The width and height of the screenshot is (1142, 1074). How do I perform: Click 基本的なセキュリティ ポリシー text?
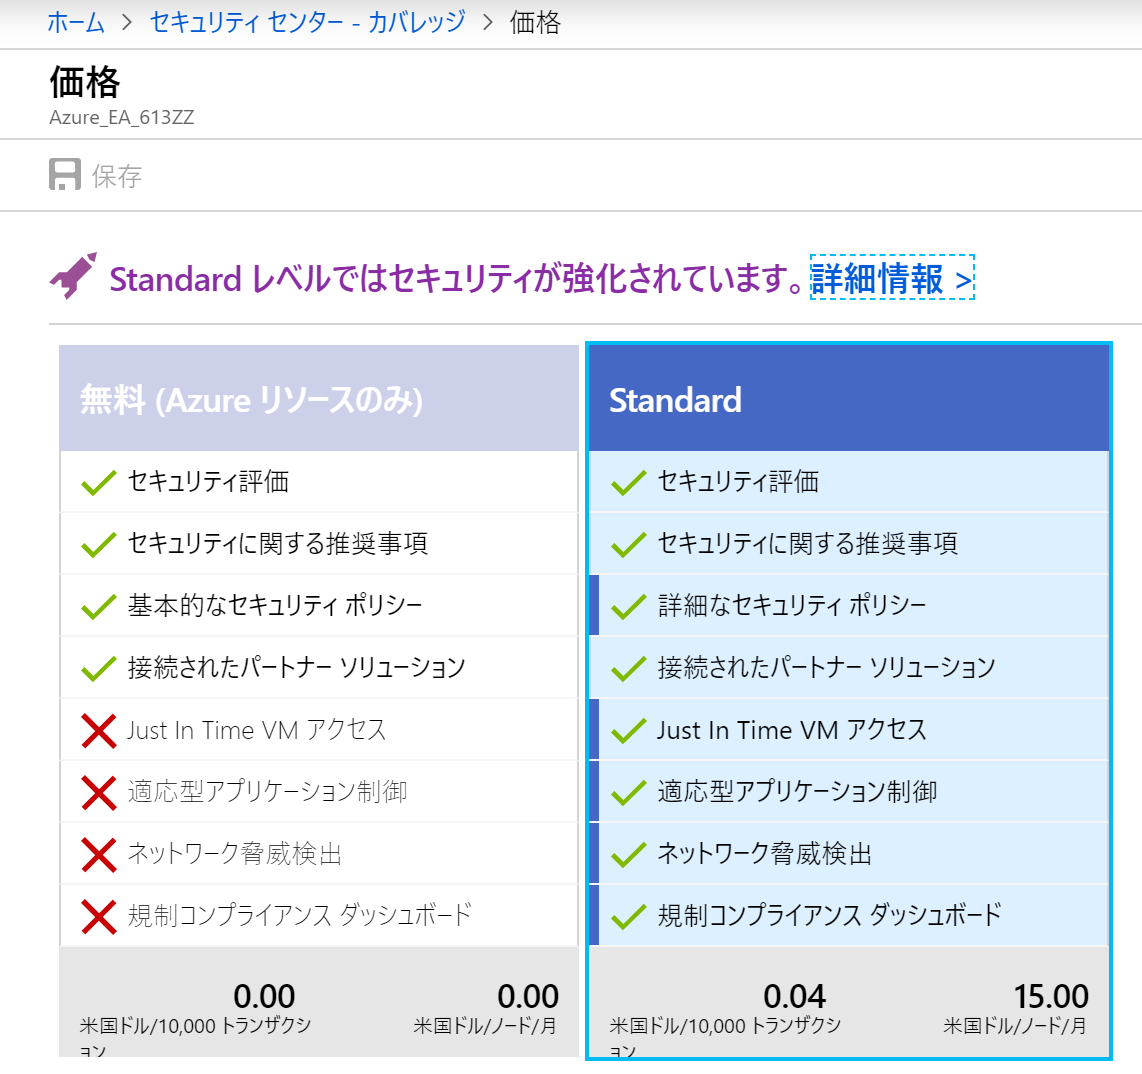point(275,605)
